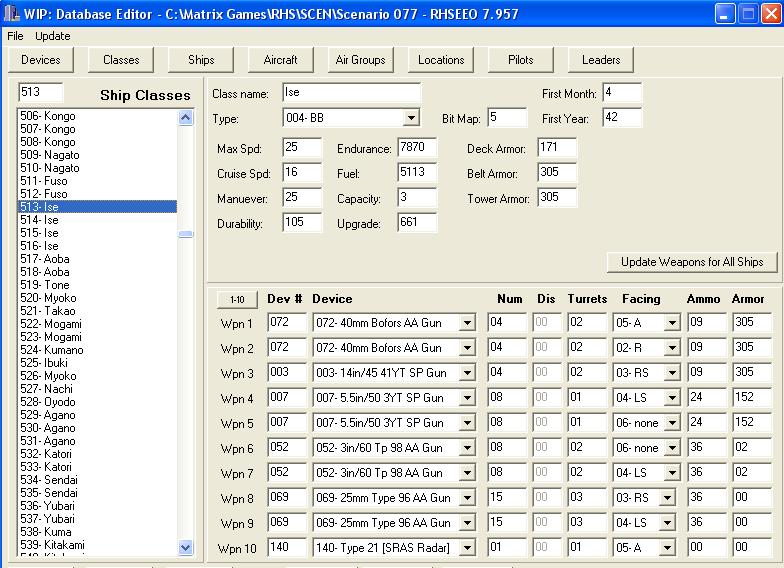Choose 536- Yubari from the list
The width and height of the screenshot is (784, 568).
click(x=47, y=506)
